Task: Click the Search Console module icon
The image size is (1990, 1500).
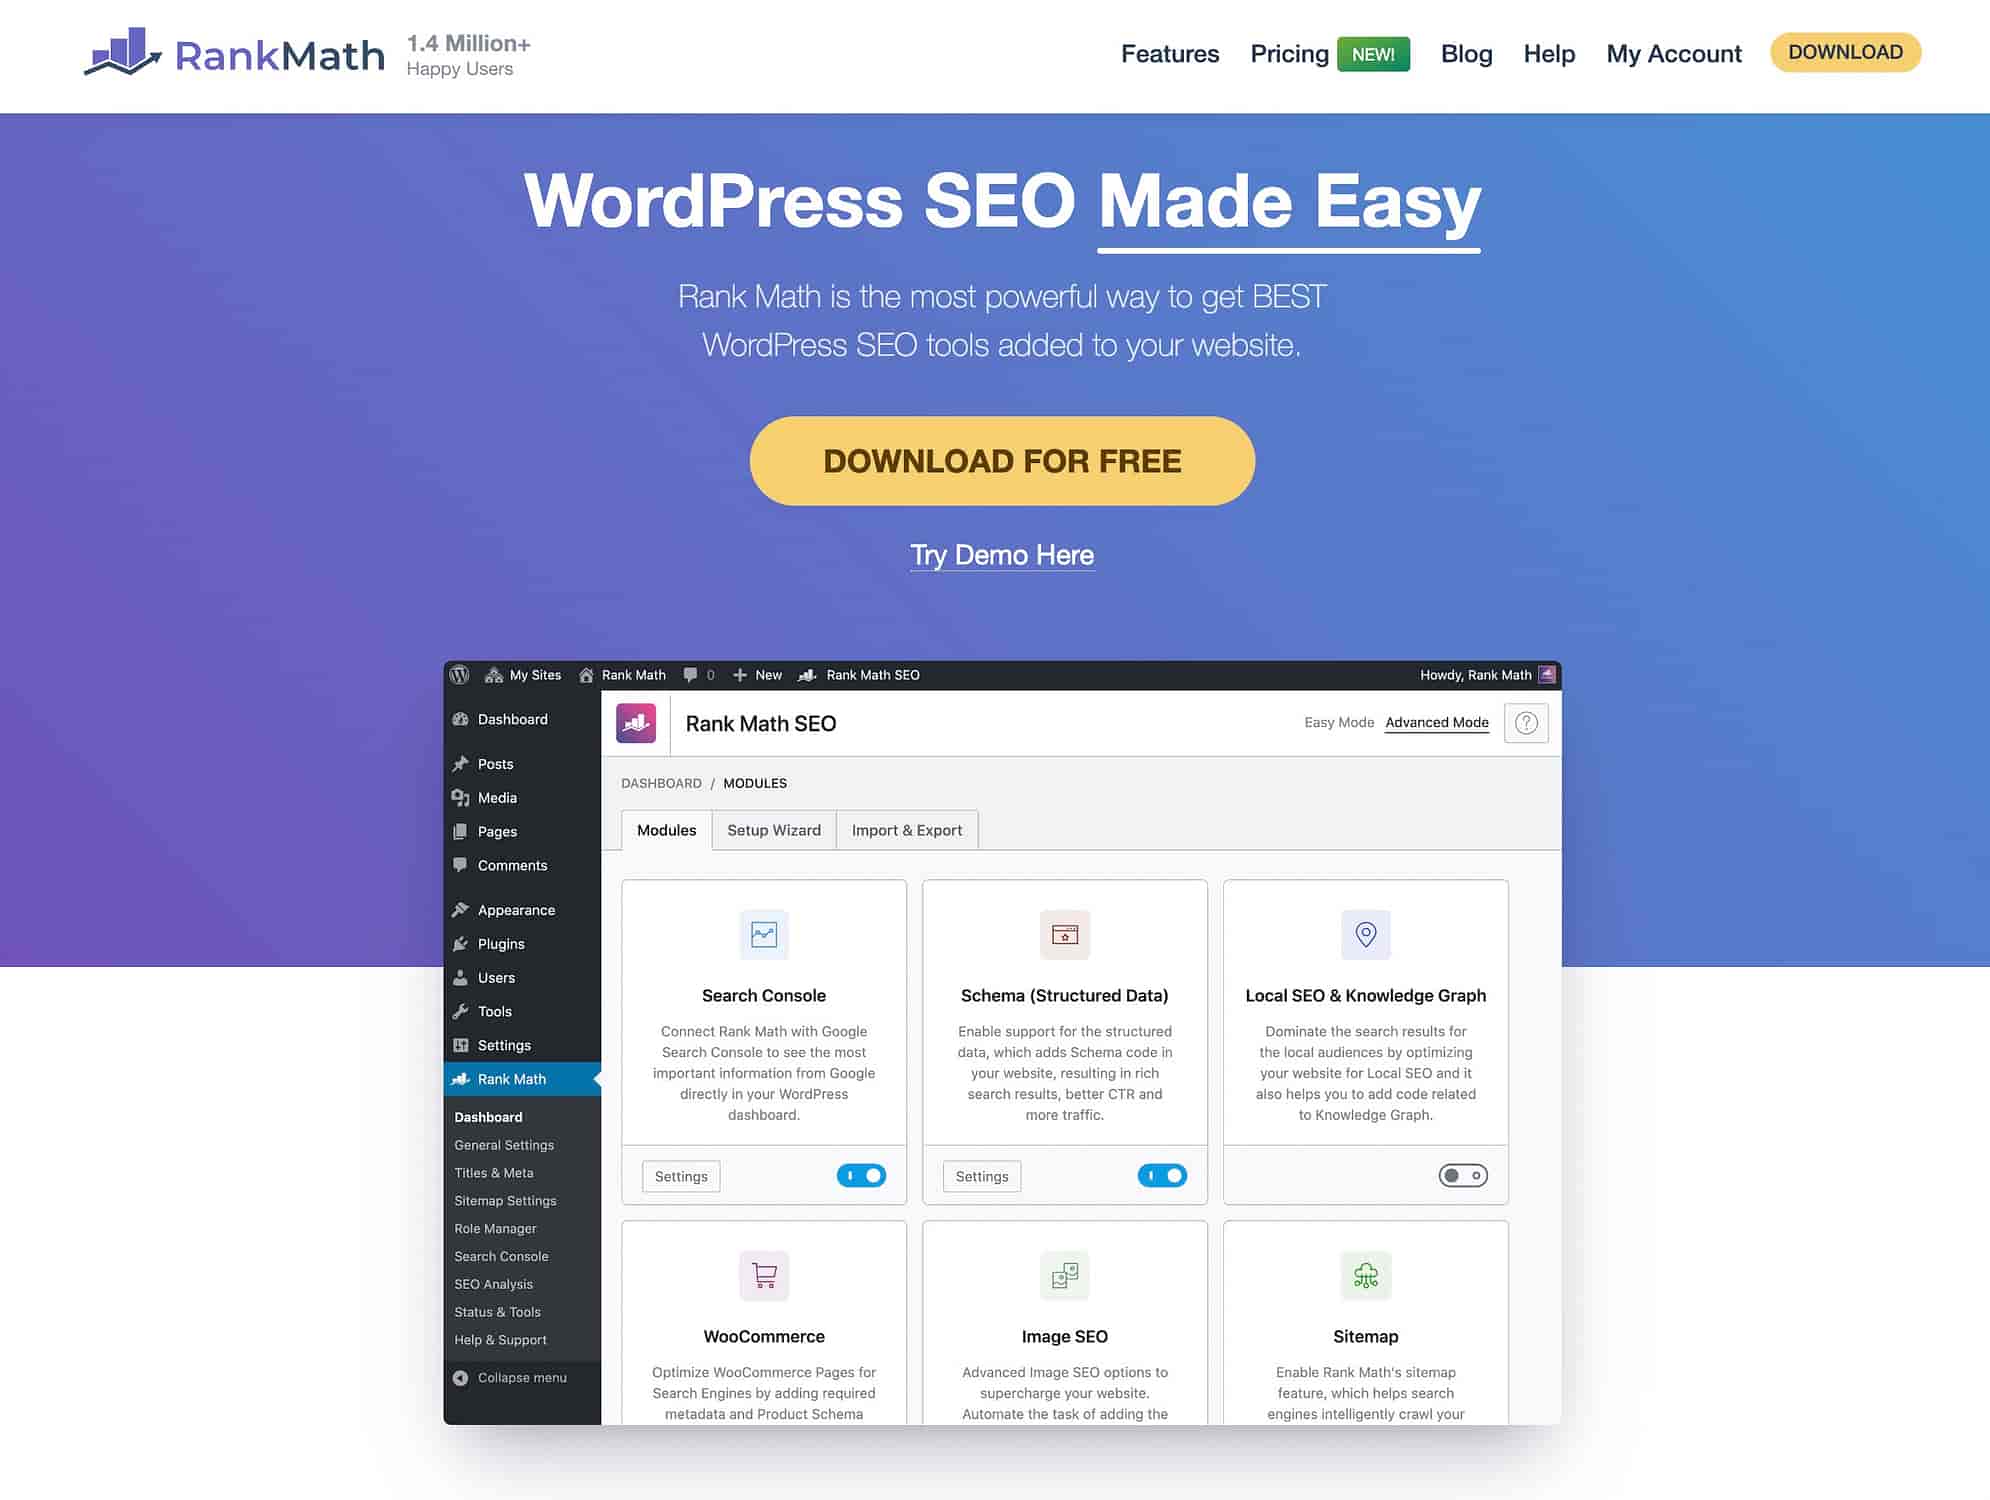Action: (763, 933)
